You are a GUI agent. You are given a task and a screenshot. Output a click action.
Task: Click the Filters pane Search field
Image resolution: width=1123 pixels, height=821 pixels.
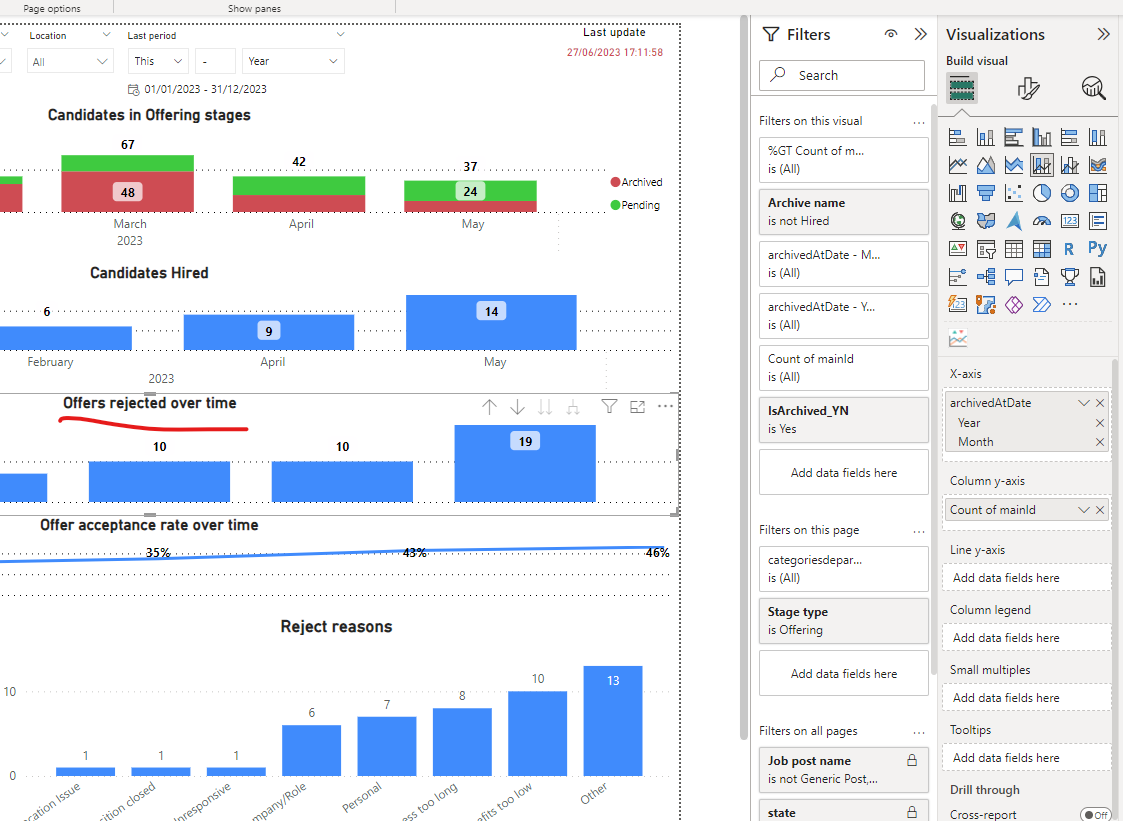(x=842, y=75)
